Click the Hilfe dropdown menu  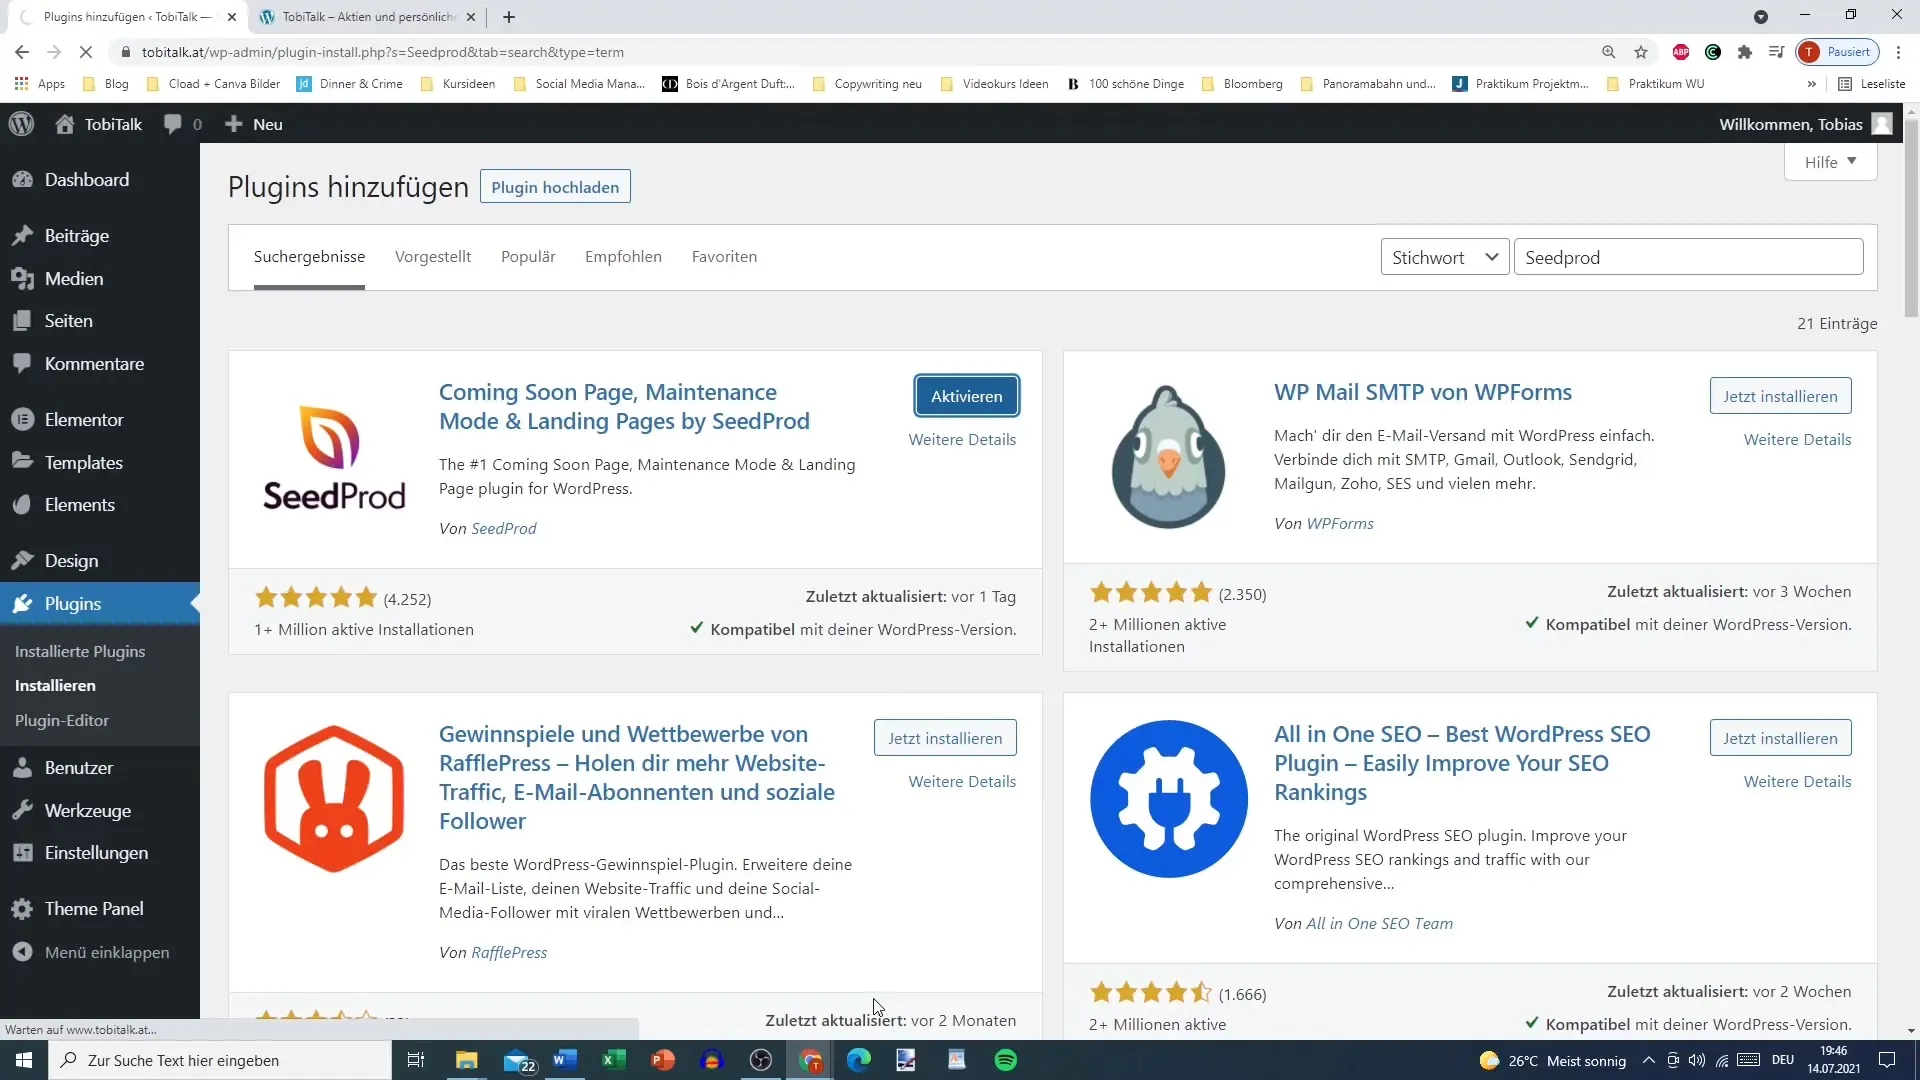[1834, 161]
